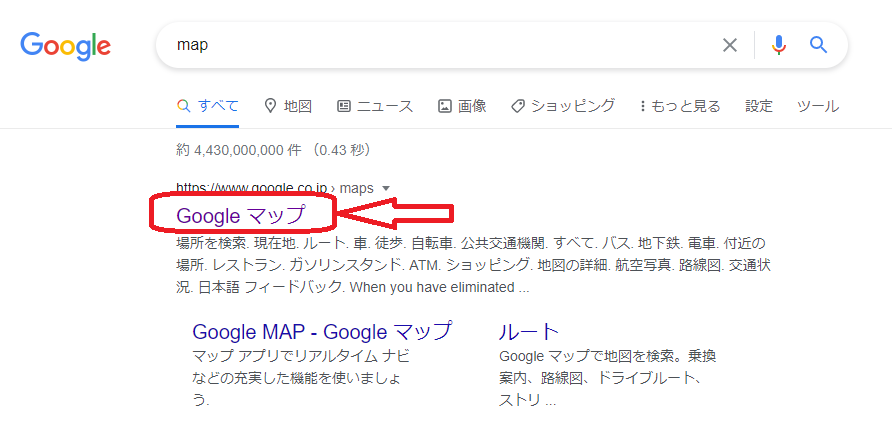892x423 pixels.
Task: Click the snippet beginning 場所を検索. 現在地
Action: coord(472,266)
